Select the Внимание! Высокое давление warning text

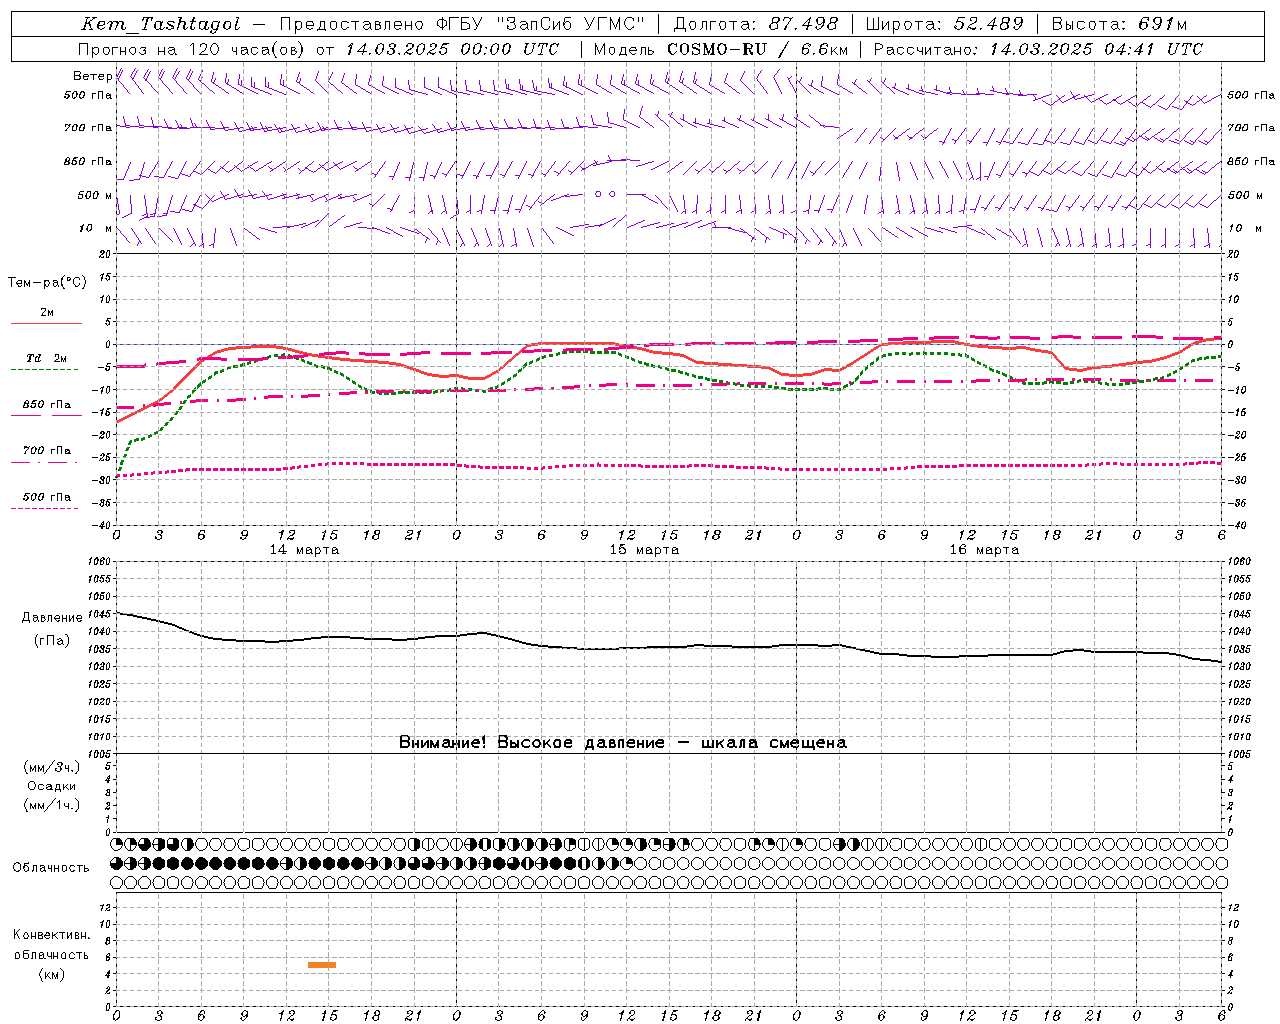(623, 742)
